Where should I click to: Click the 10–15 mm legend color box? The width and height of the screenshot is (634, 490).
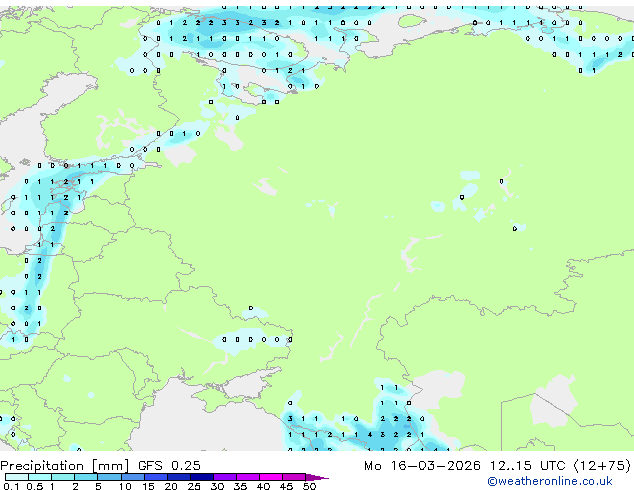[x=132, y=477]
